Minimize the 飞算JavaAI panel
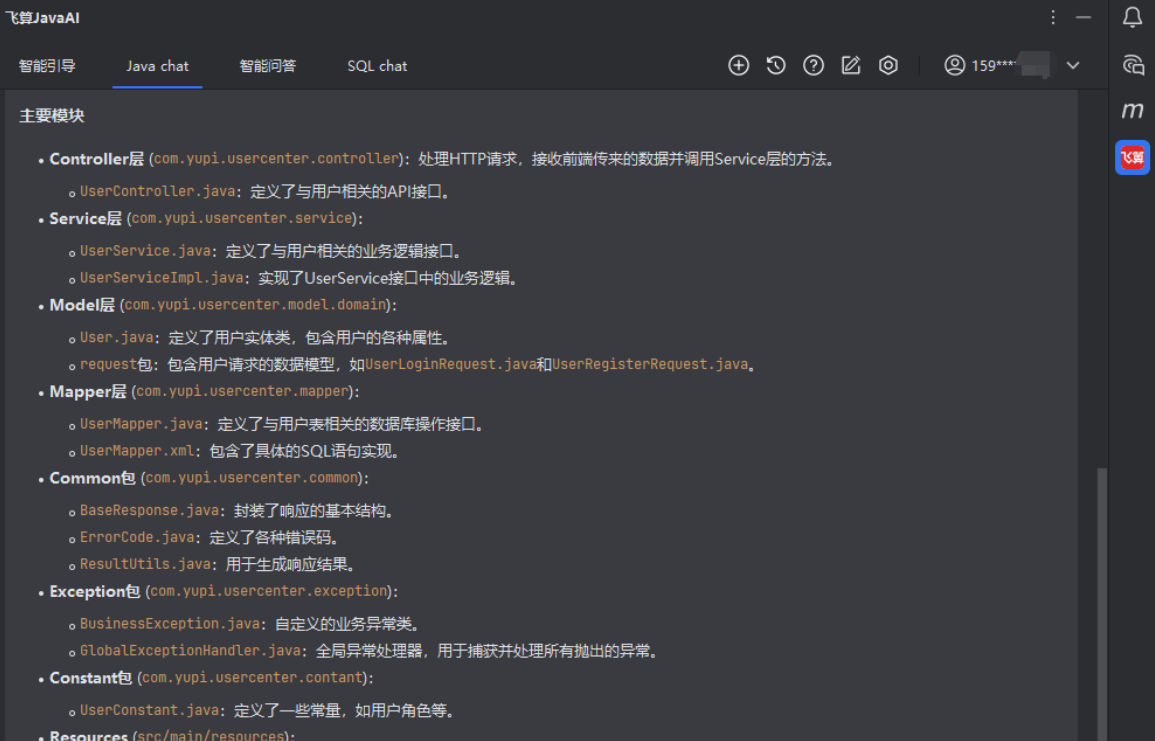 click(1083, 18)
